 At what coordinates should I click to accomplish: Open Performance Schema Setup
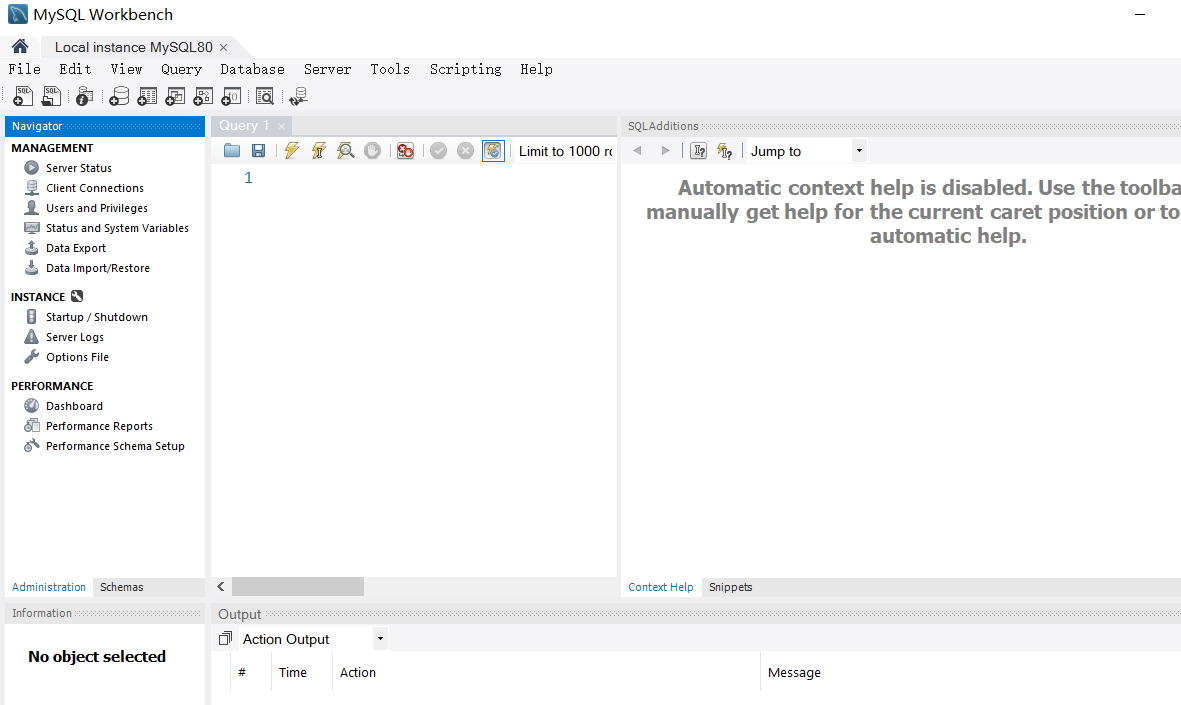114,445
